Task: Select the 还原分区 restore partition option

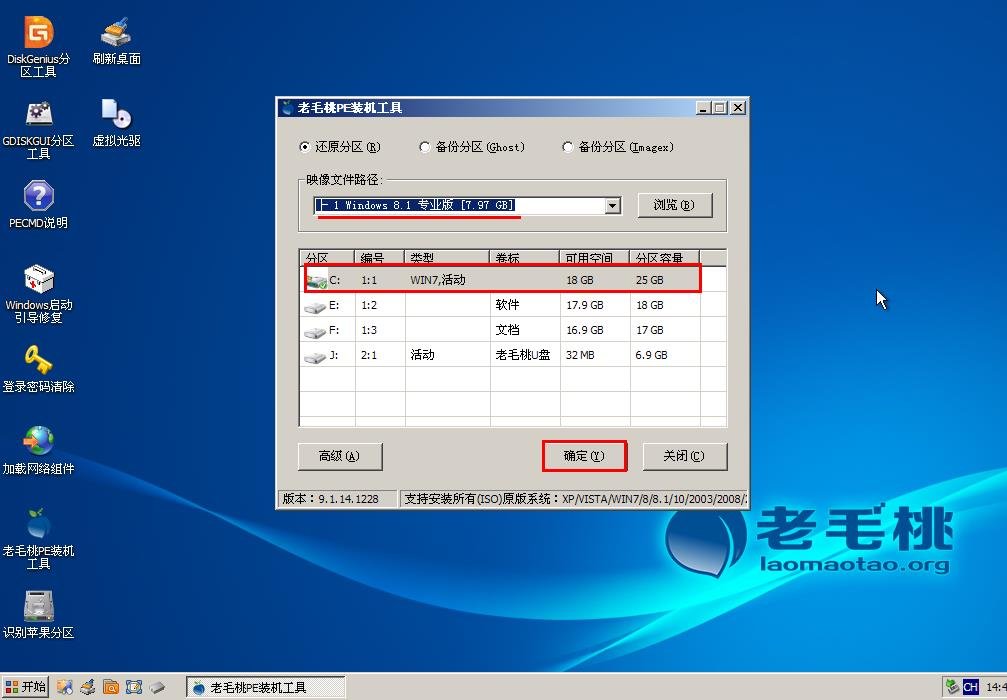Action: tap(307, 145)
